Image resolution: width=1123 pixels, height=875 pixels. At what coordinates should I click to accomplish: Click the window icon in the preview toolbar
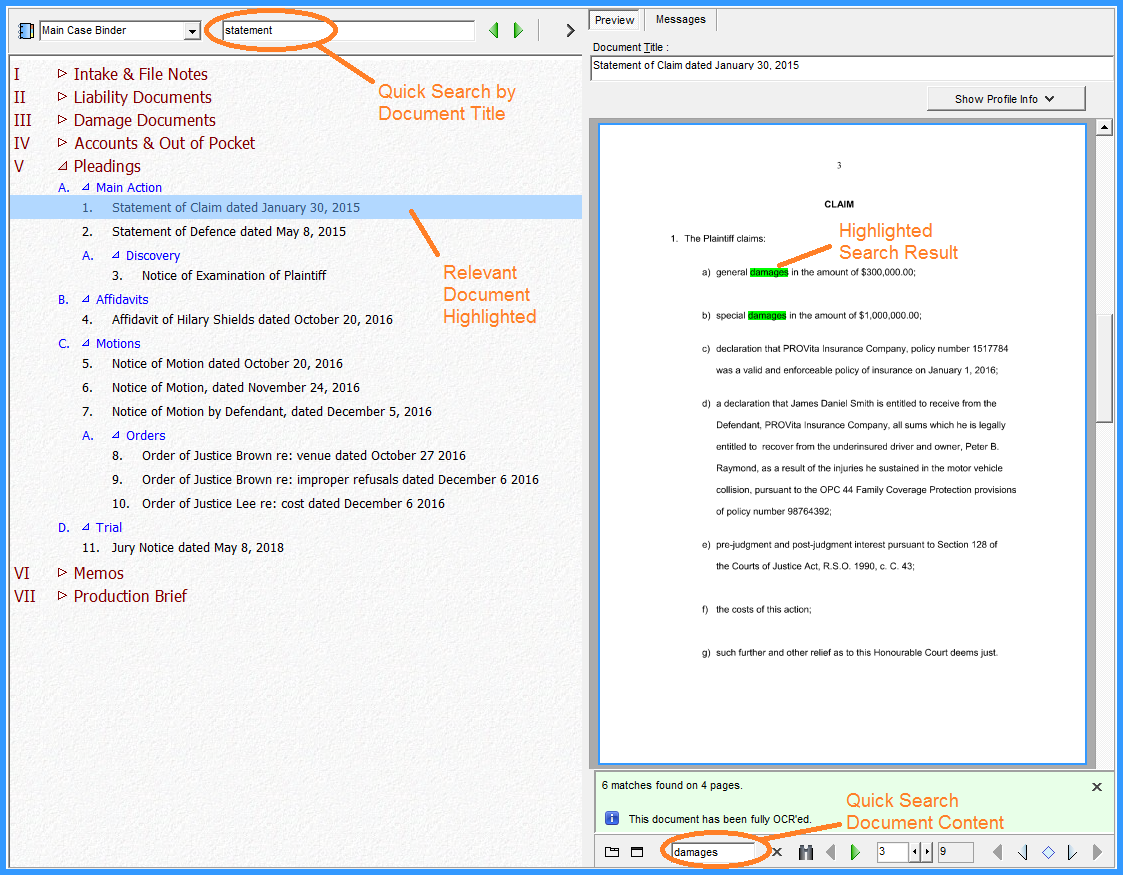click(x=637, y=852)
